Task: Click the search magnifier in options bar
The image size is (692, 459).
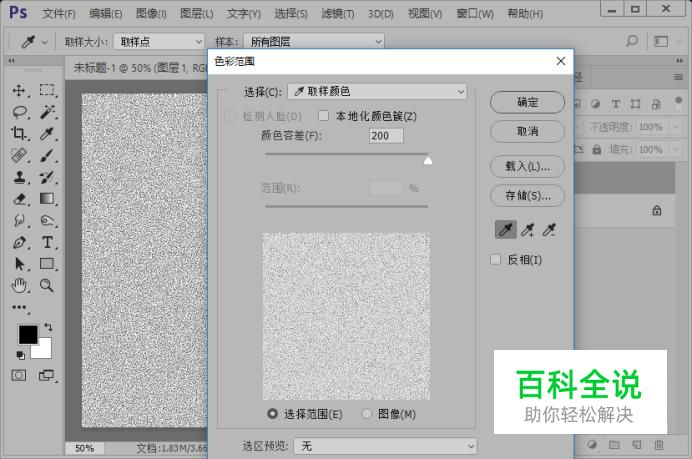Action: click(632, 41)
